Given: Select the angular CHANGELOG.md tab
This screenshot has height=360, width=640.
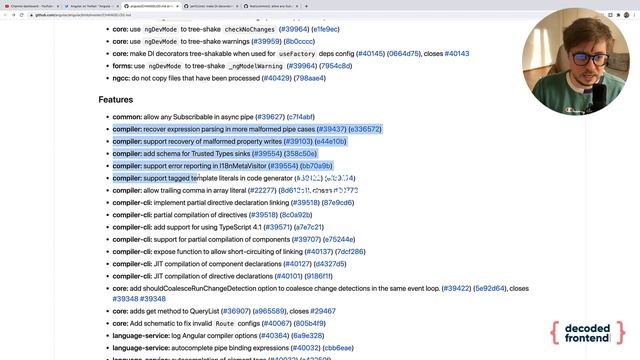Looking at the screenshot, I should (x=150, y=6).
